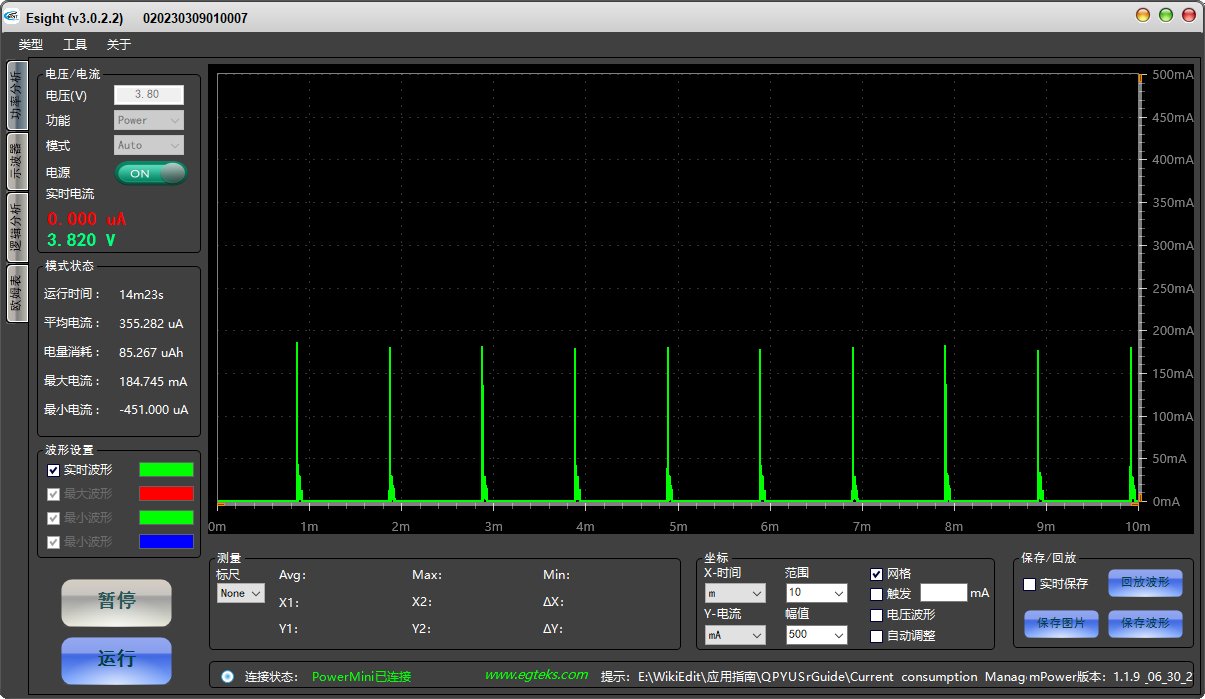Open the X-时间 unit dropdown

[735, 593]
